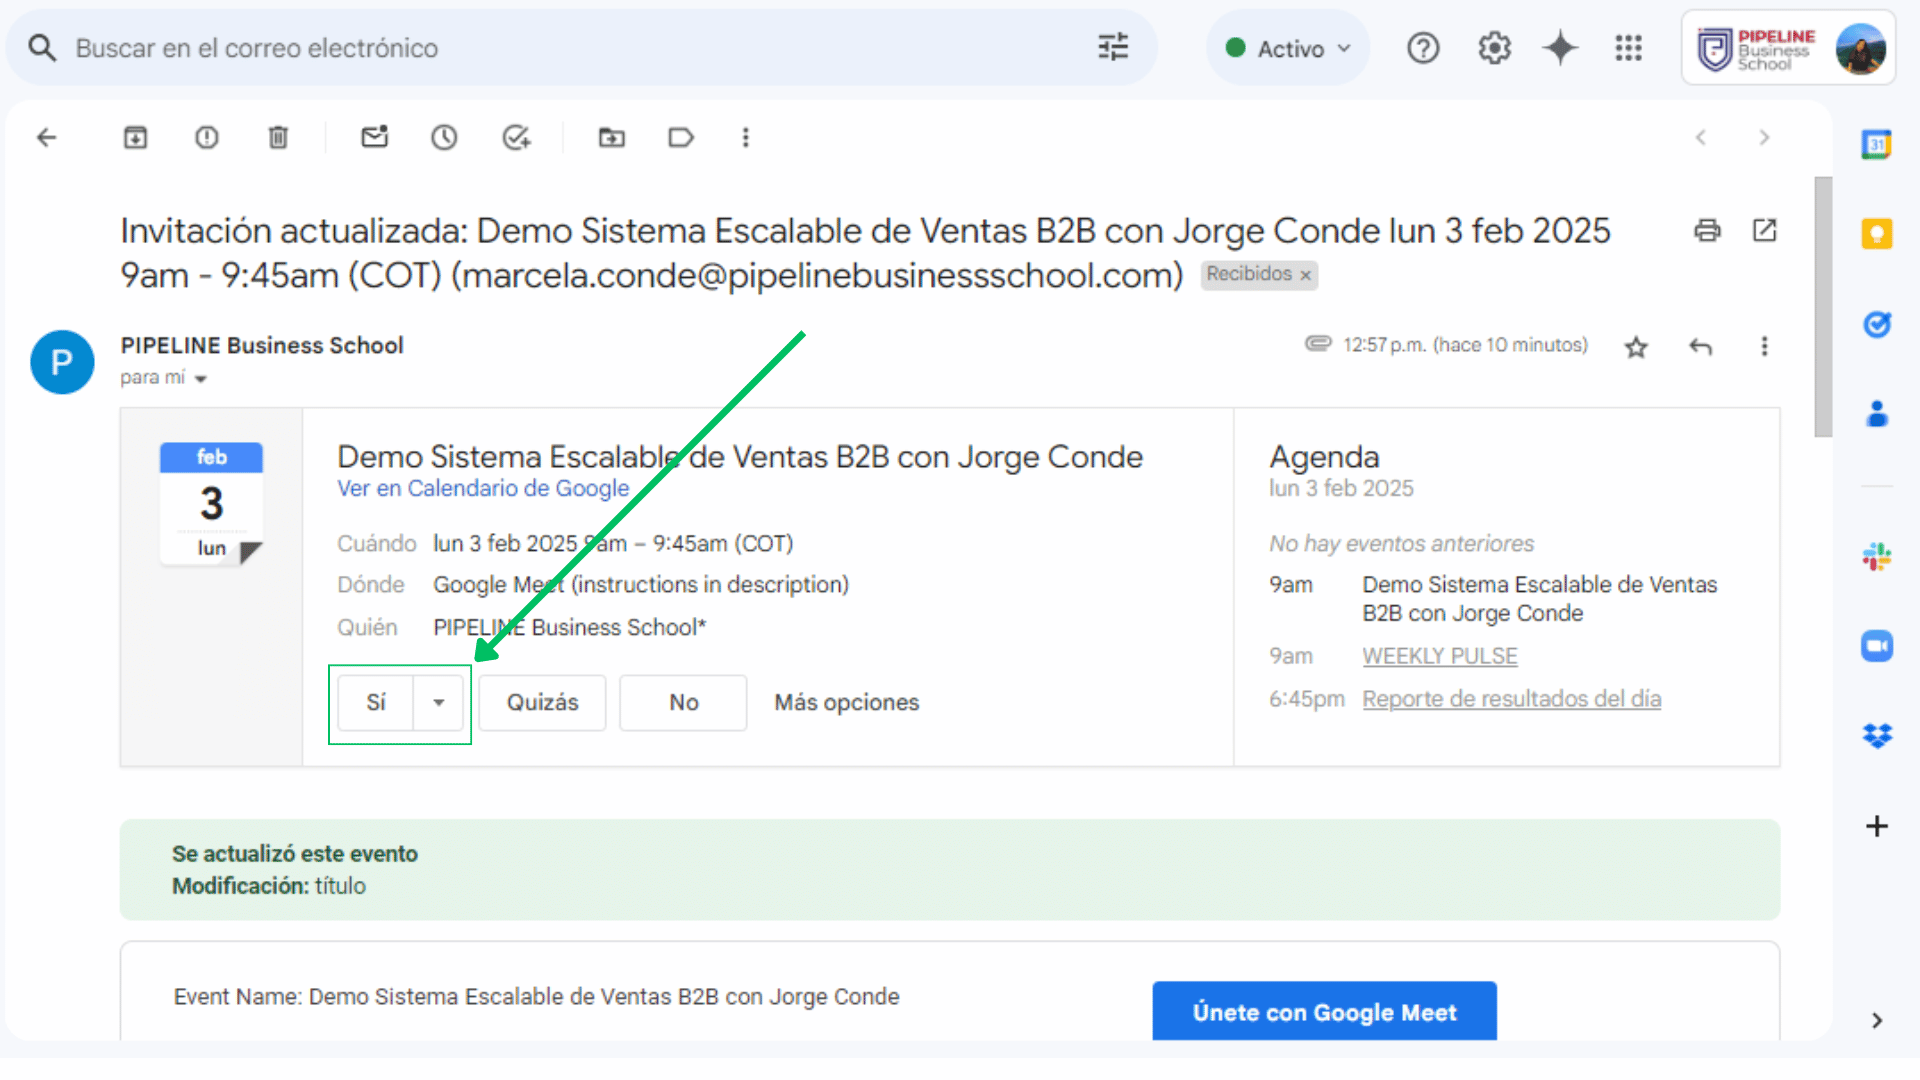Focus the email search field
The image size is (1920, 1080).
pos(580,48)
